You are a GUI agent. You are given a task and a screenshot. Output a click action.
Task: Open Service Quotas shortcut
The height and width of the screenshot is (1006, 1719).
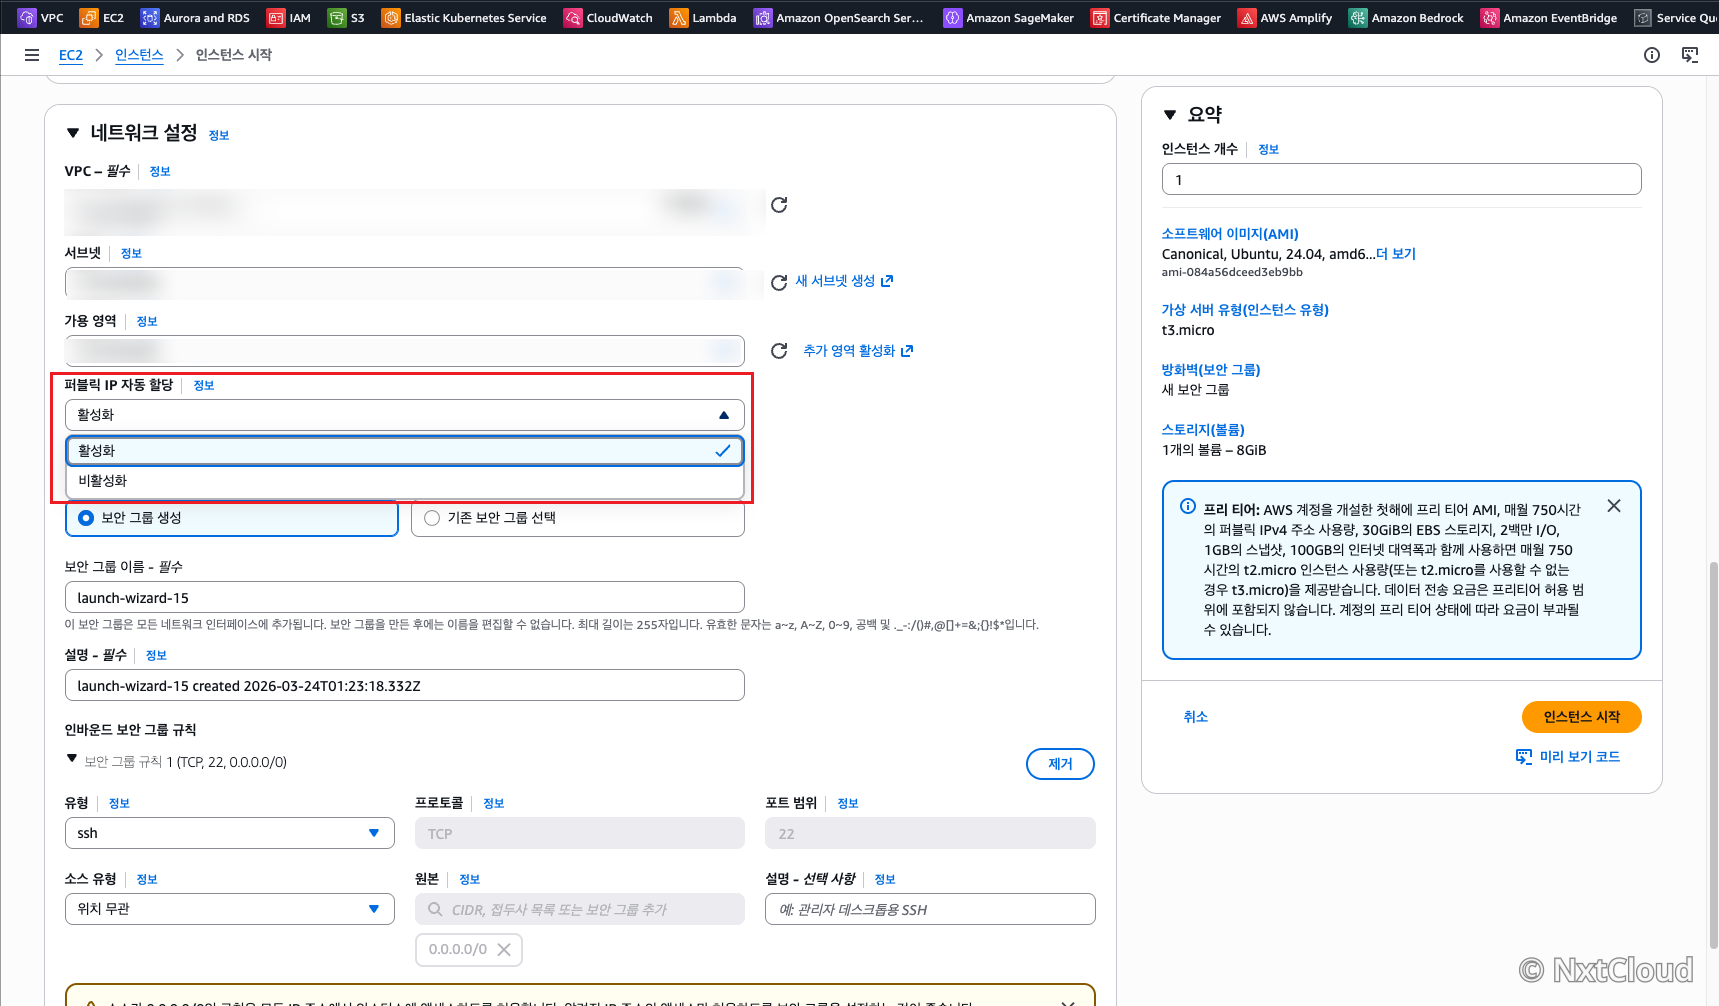1676,17
